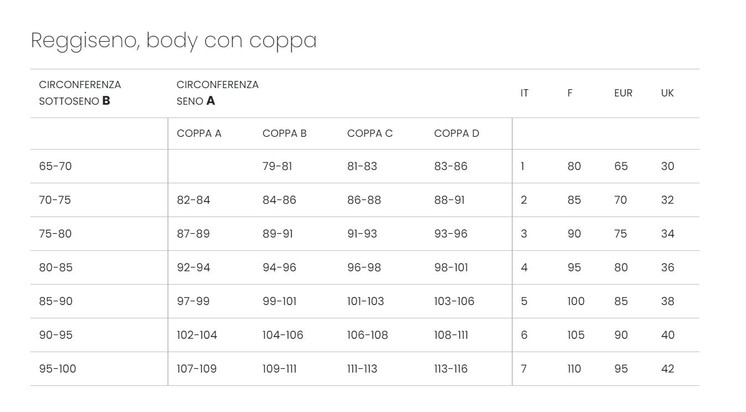Select the 104-106 cell in Coppa B
The image size is (746, 412).
tap(282, 335)
